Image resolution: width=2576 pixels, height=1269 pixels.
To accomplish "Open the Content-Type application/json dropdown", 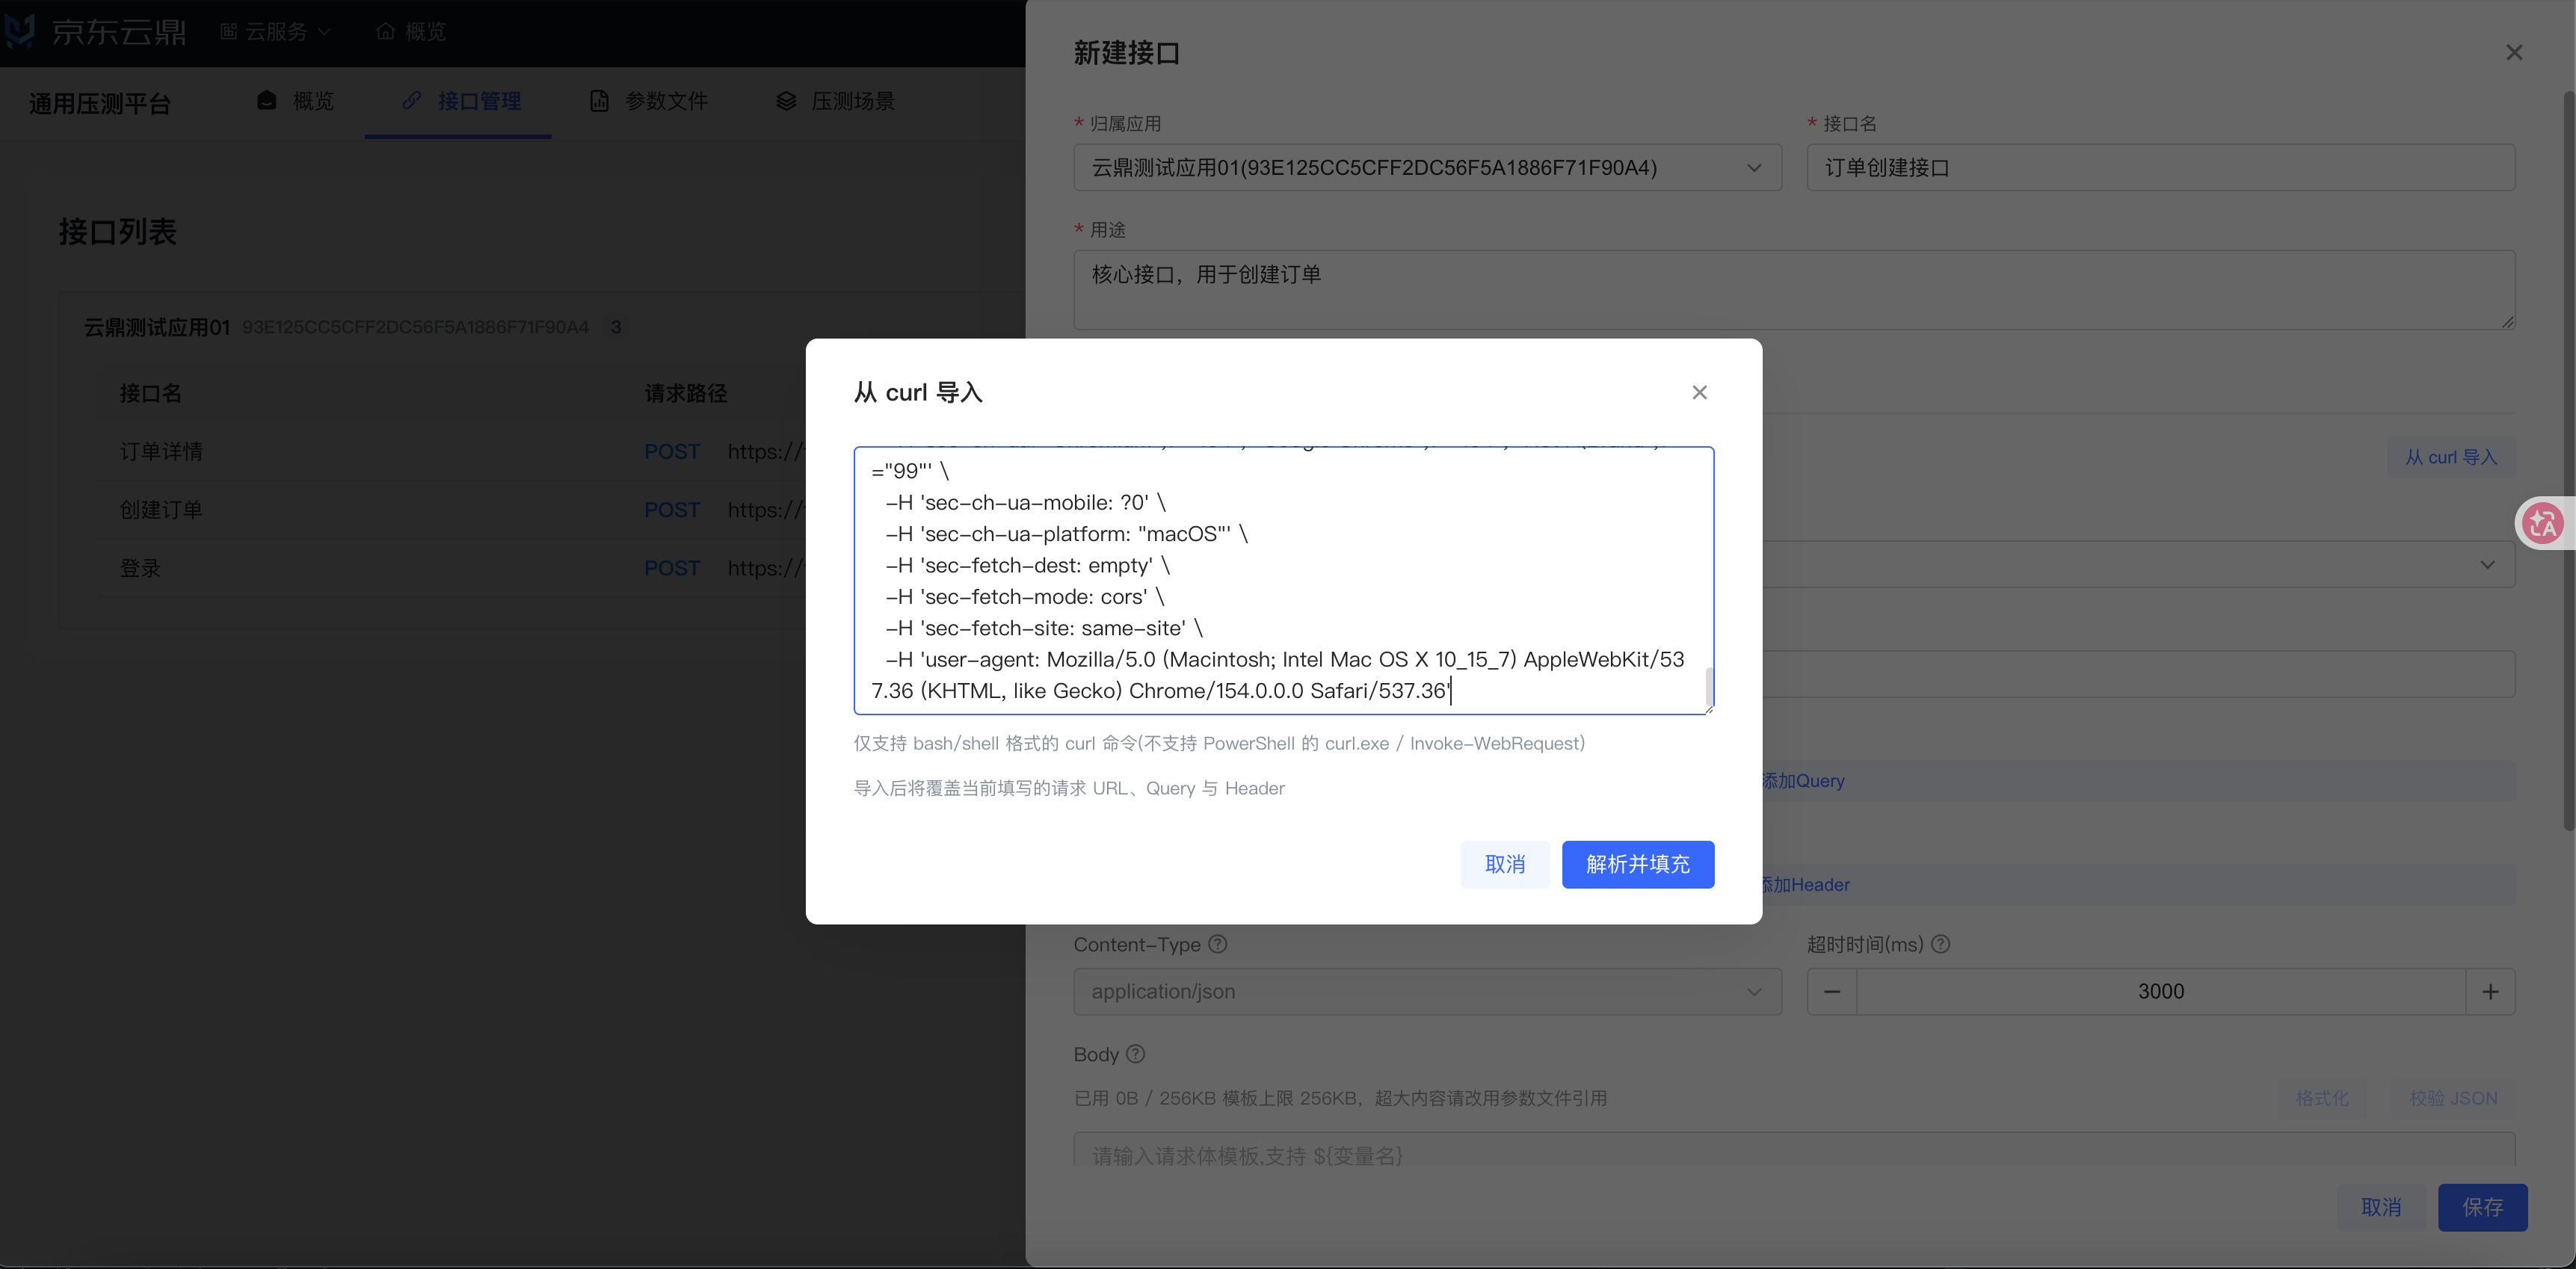I will 1427,992.
